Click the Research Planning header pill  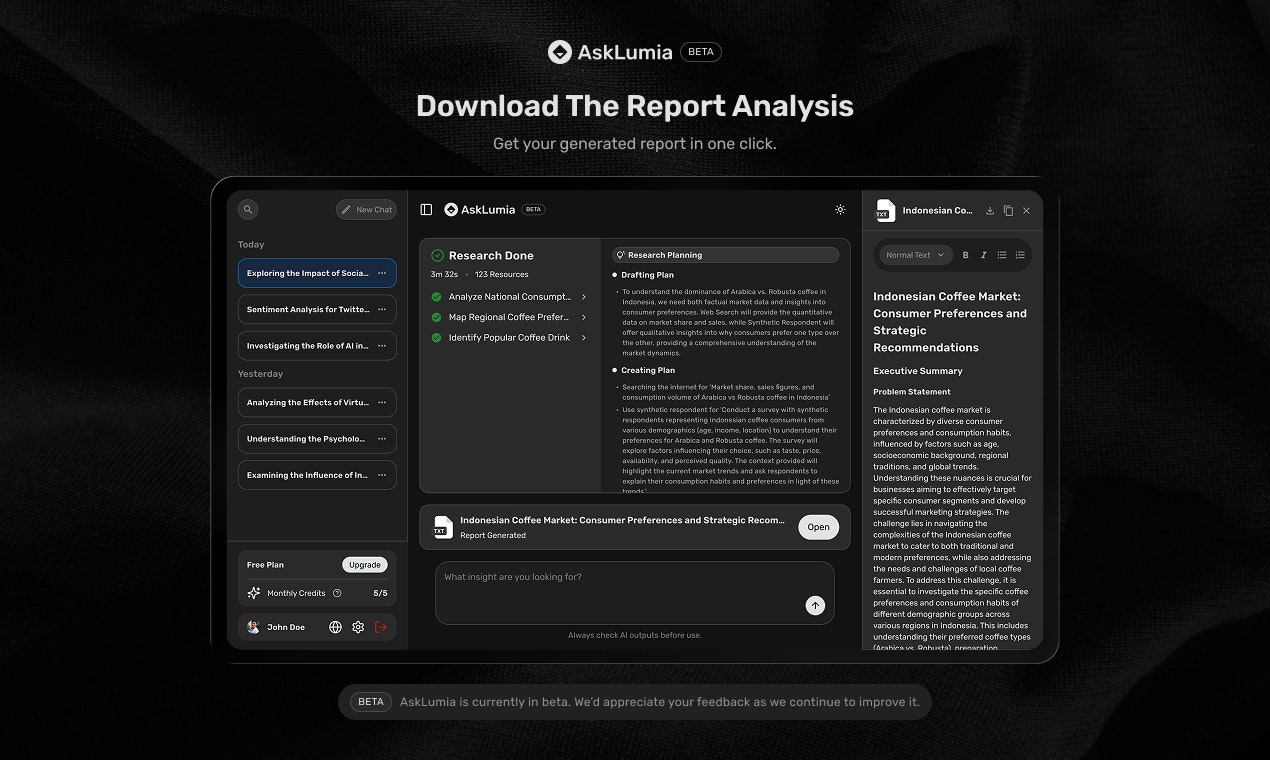pyautogui.click(x=725, y=255)
